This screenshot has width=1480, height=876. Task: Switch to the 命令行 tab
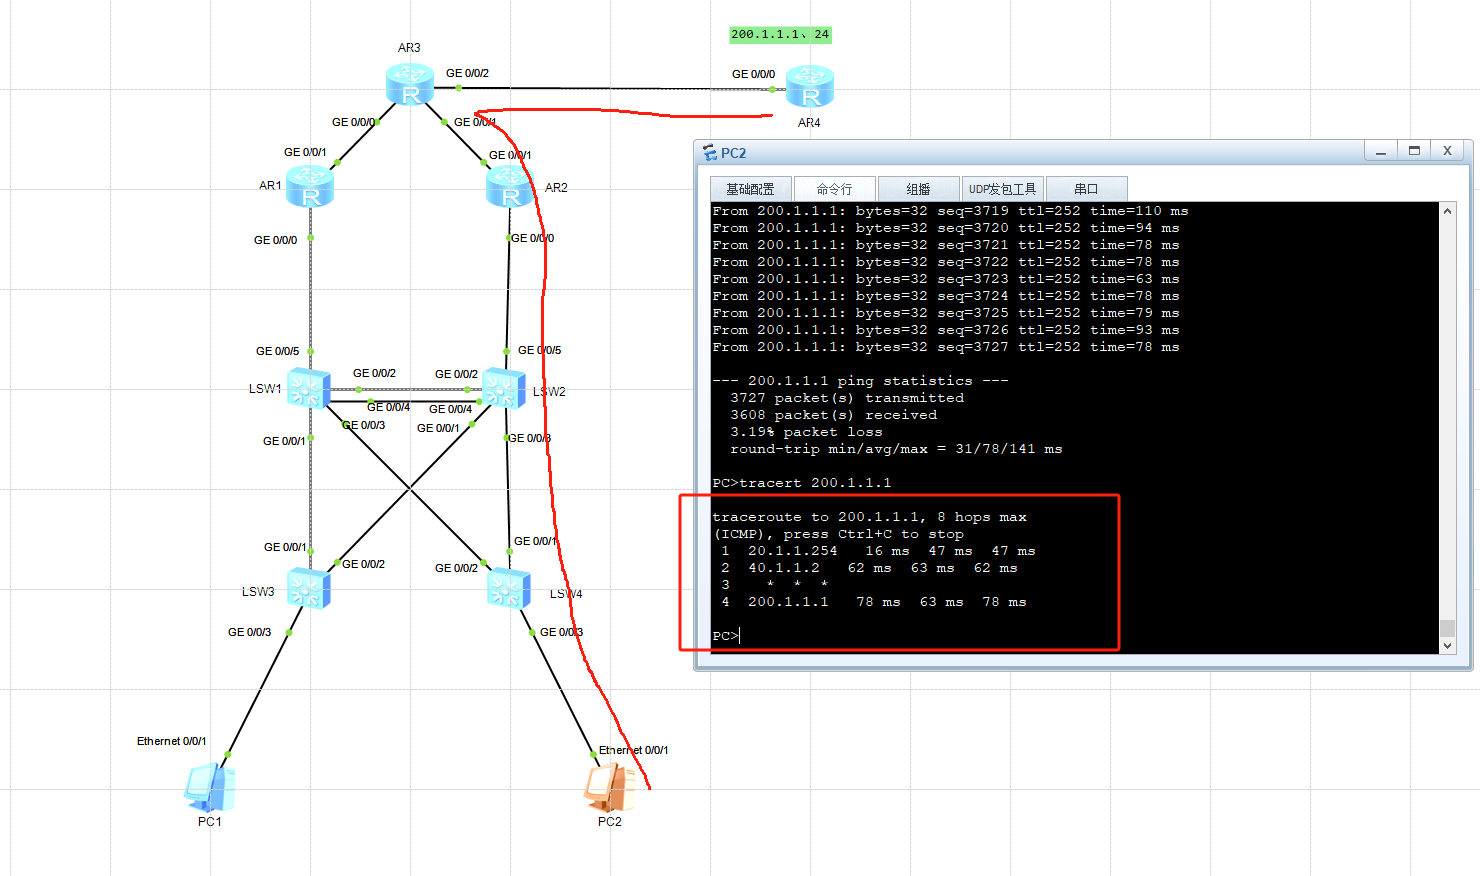(x=834, y=189)
